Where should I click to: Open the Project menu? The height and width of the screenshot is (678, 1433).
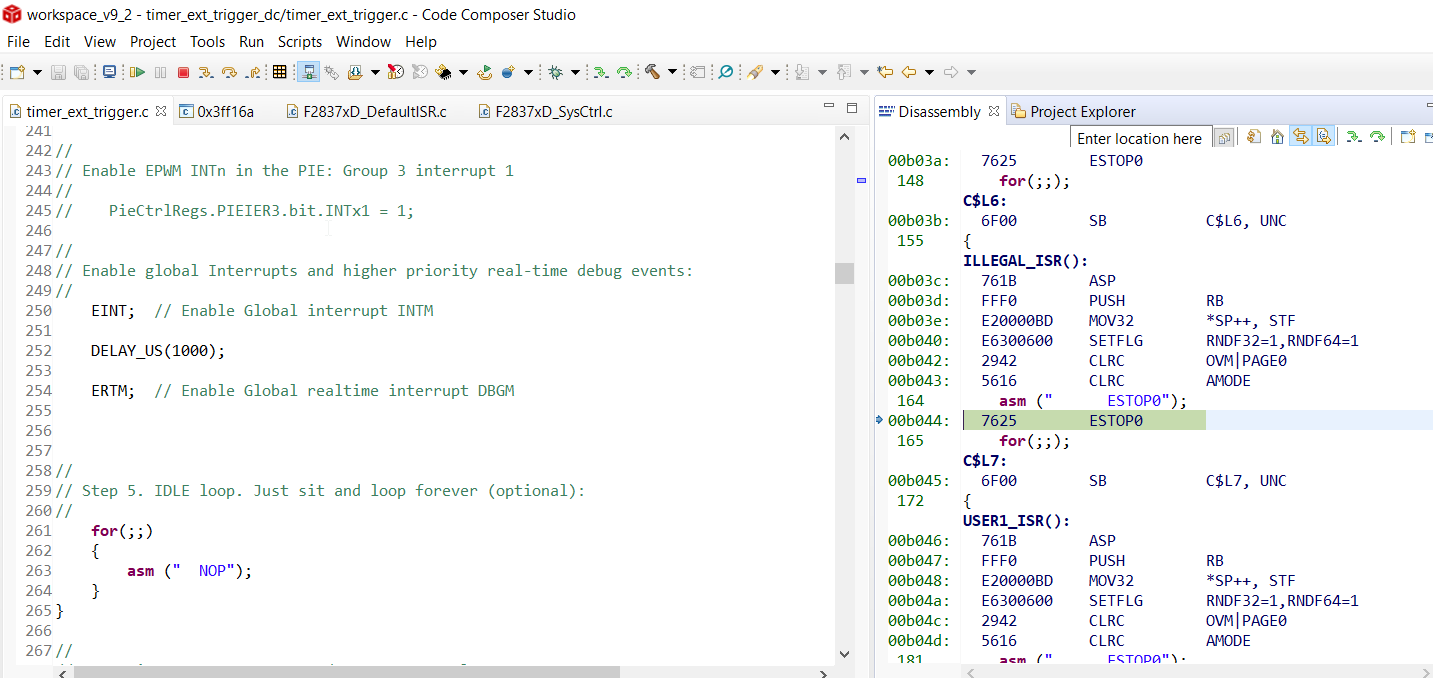pyautogui.click(x=153, y=42)
